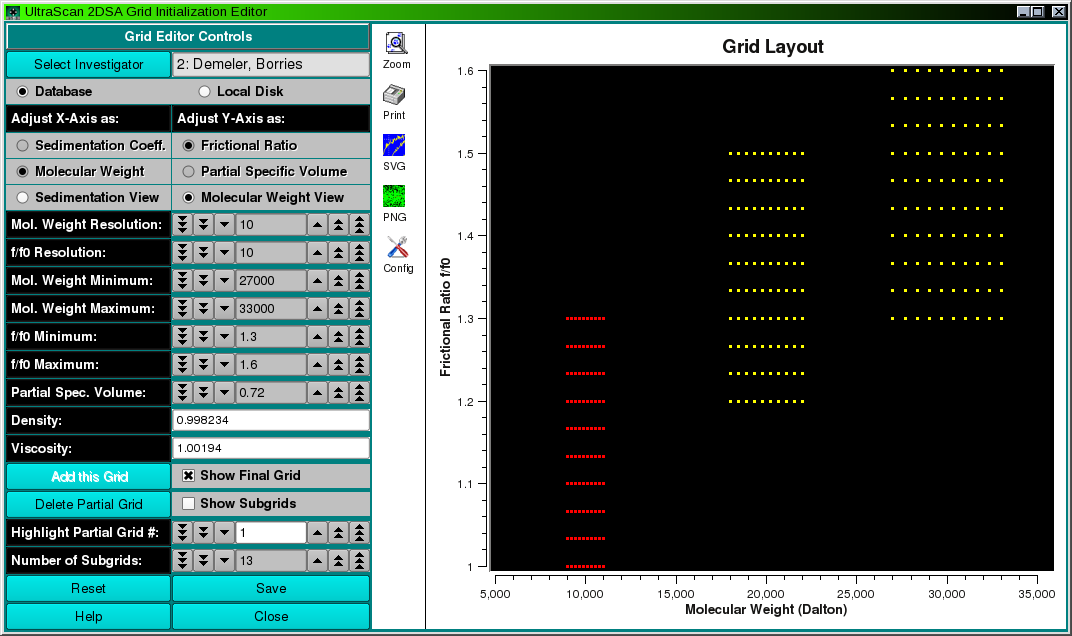Reset the grid editor
Screen dimensions: 1072x636
pyautogui.click(x=88, y=588)
